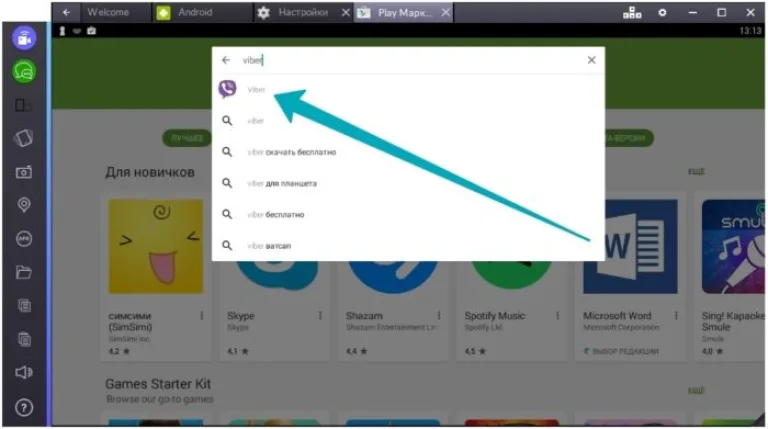
Task: Close the Настройки tab
Action: click(x=346, y=12)
